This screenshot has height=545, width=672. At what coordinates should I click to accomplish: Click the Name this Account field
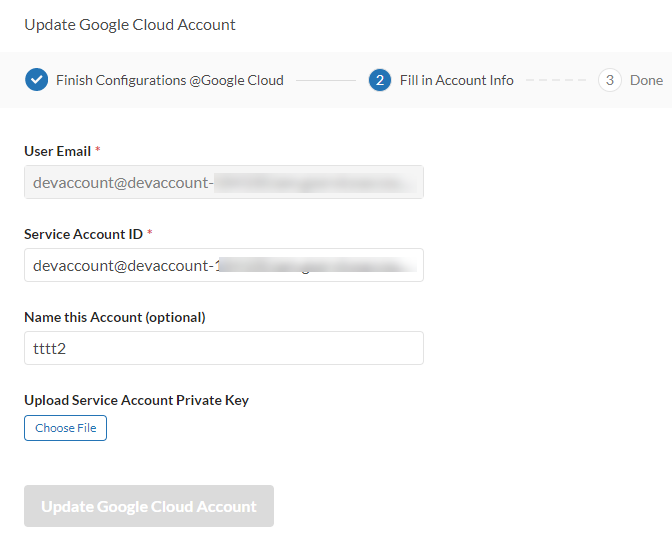tap(223, 348)
